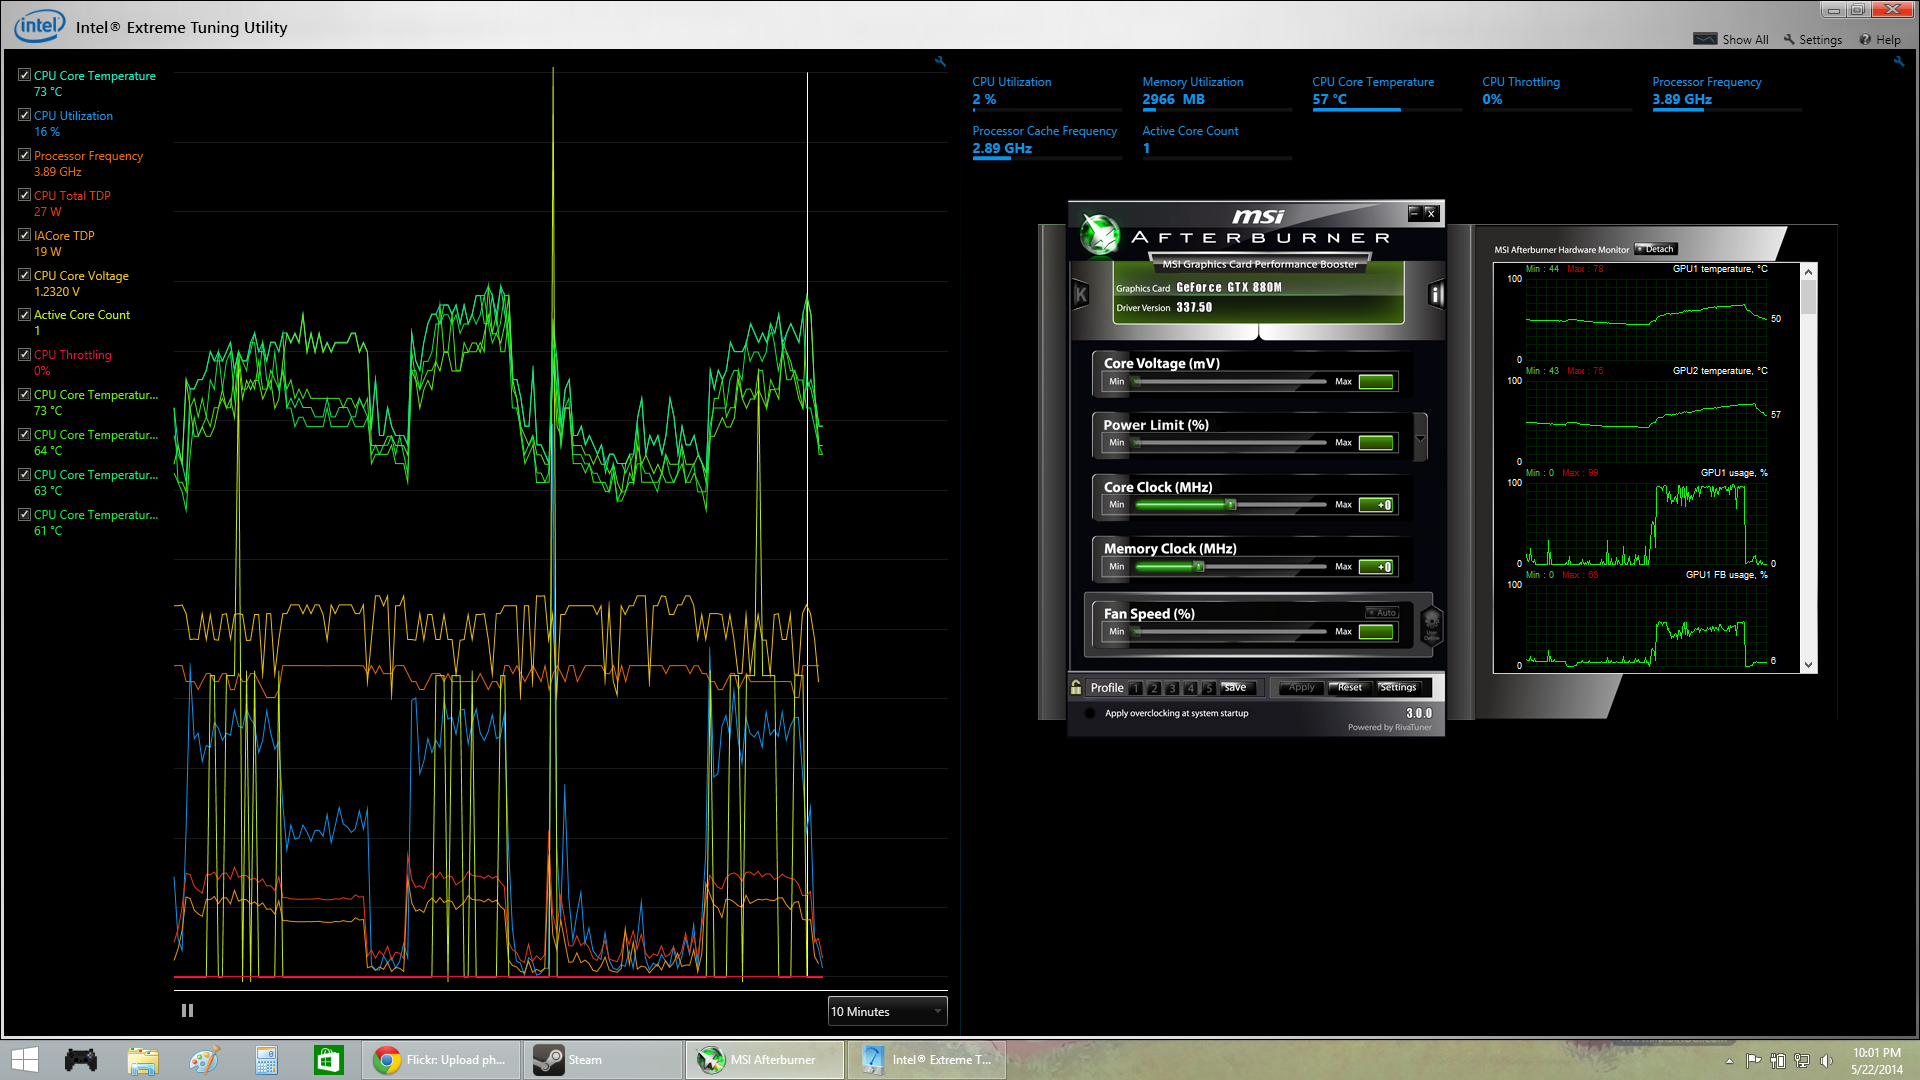
Task: Toggle Apply overclocking at system startup
Action: (x=1090, y=713)
